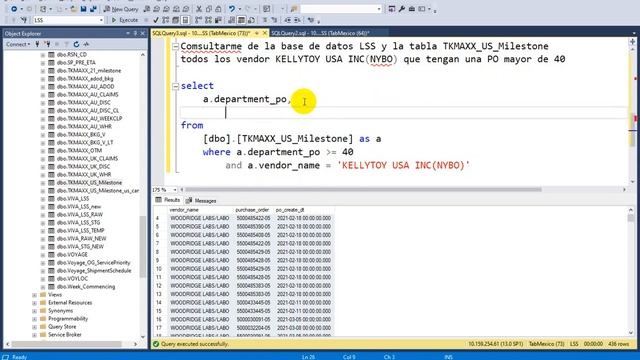This screenshot has width=640, height=360.
Task: Click the table name [TKMAXX_US_Milestone] in query
Action: point(295,139)
